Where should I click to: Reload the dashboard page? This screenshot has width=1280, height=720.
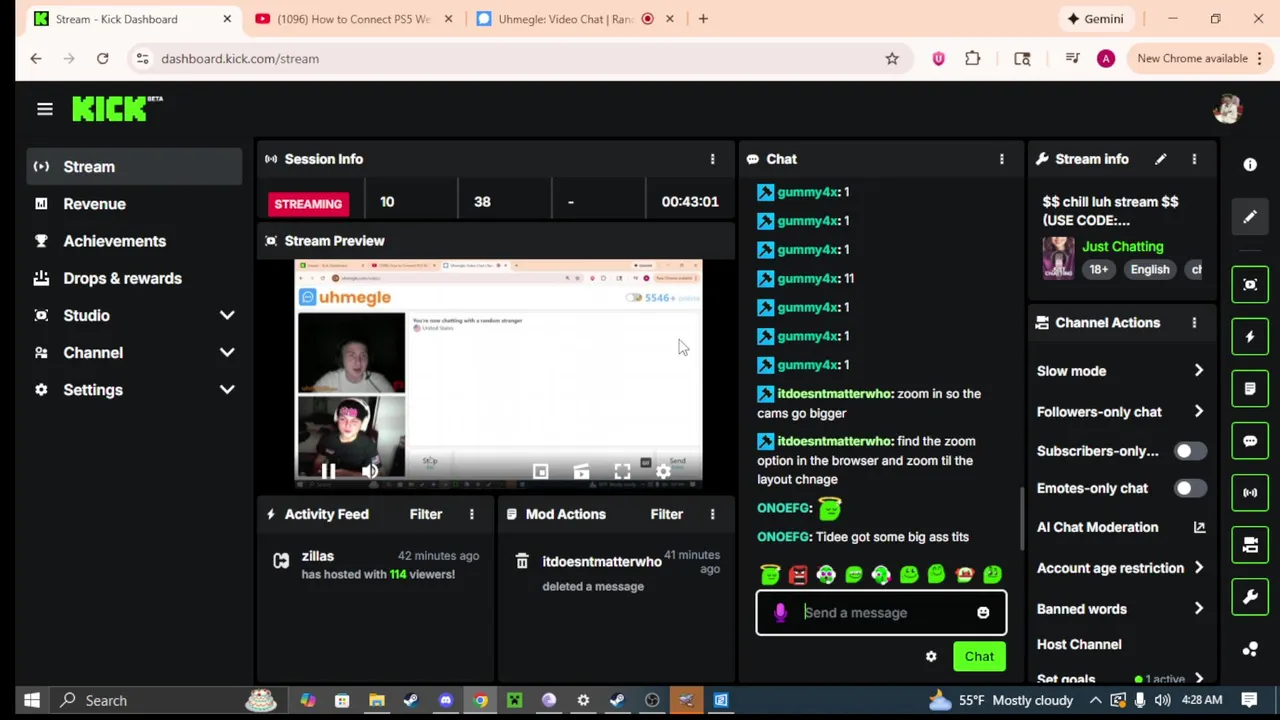pyautogui.click(x=102, y=58)
